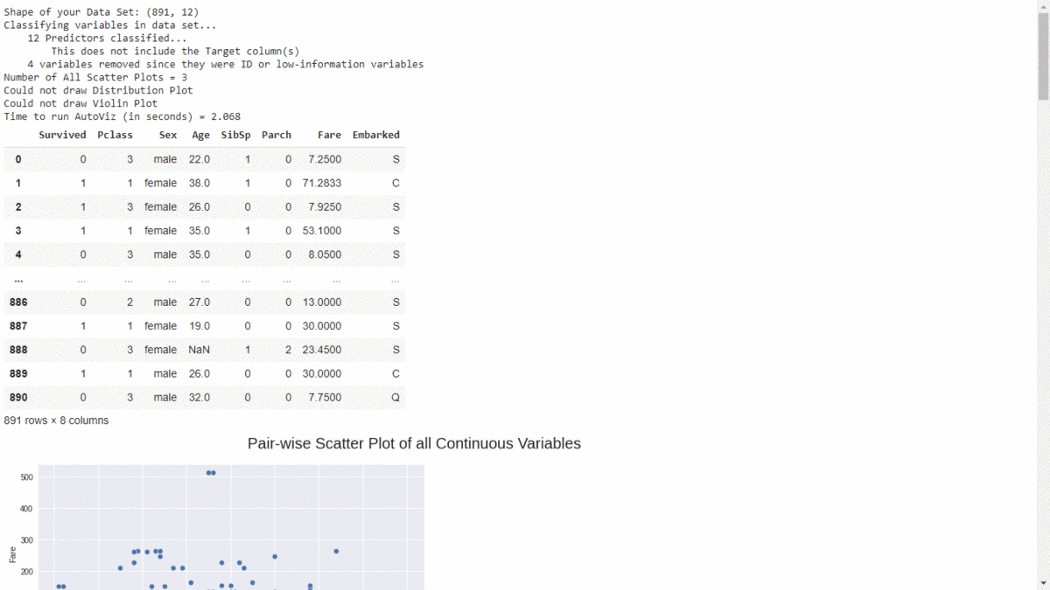1050x590 pixels.
Task: Click the 891 rows × 8 columns label
Action: tap(55, 420)
